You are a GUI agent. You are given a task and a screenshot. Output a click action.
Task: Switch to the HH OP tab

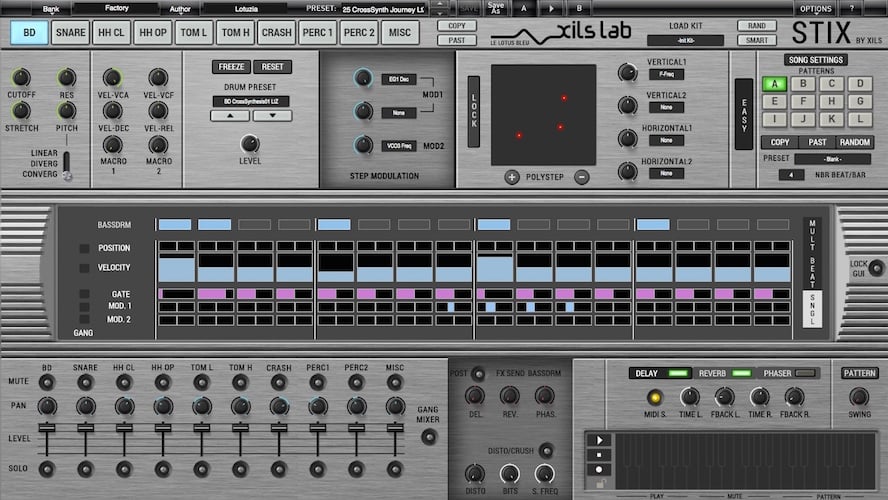[153, 32]
